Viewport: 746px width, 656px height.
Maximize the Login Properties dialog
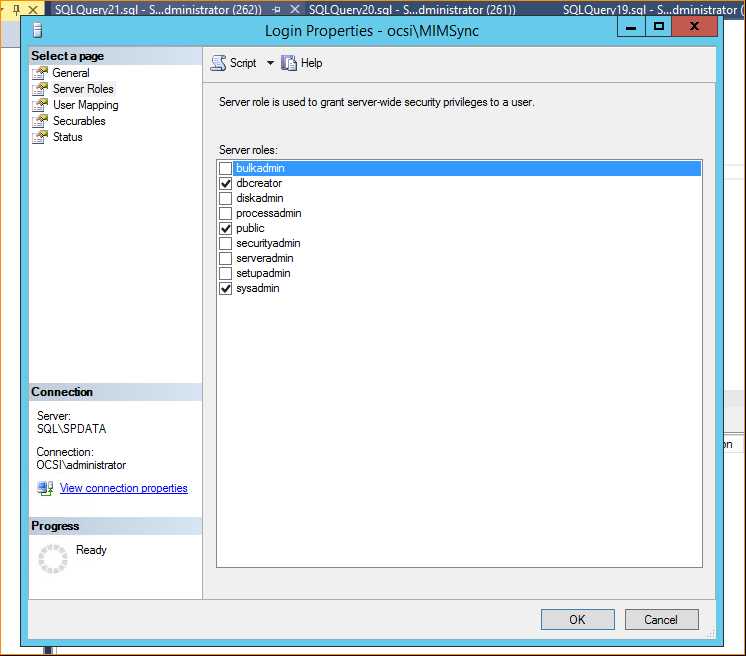point(659,27)
